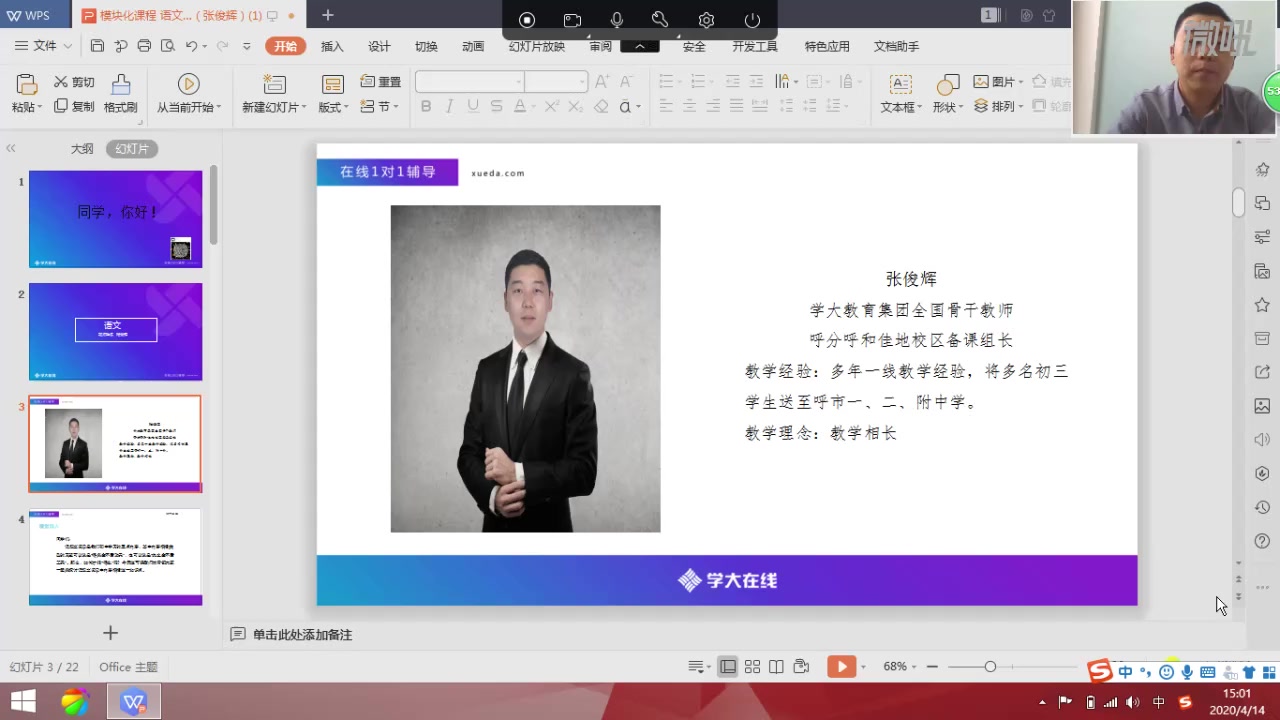Open the 幻灯片放映 (Slide Show) tab
1280x720 pixels.
[x=537, y=46]
